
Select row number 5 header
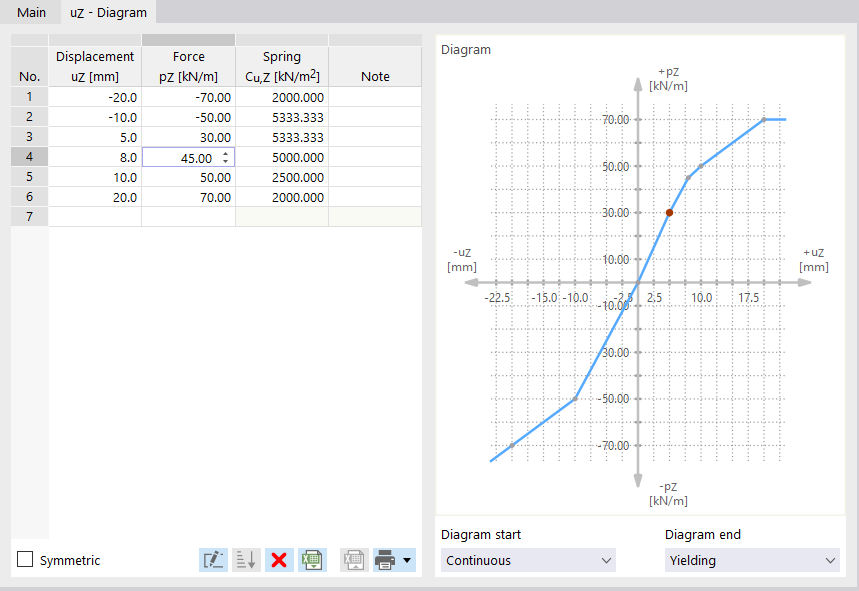[30, 177]
